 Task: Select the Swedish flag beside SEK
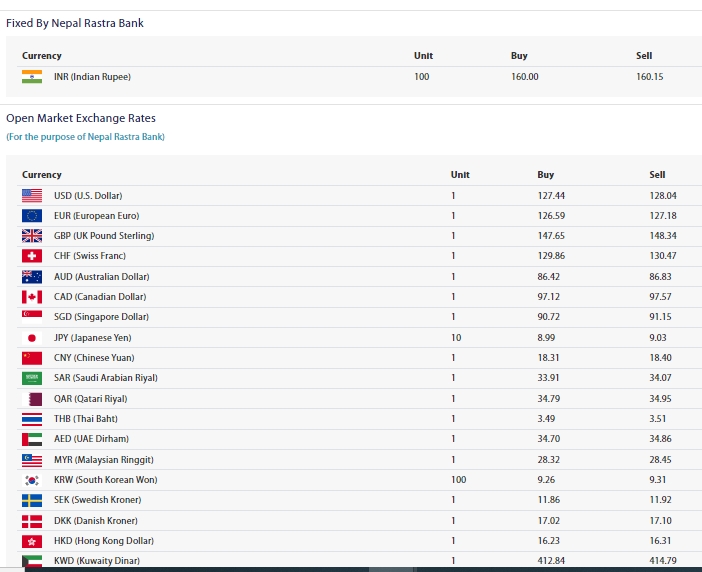coord(32,500)
